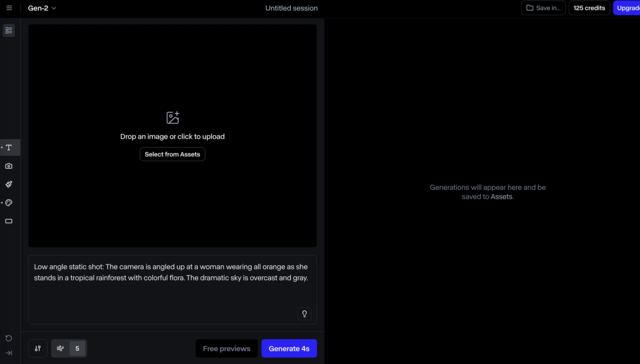Click Select from Assets button
640x364 pixels.
coord(172,154)
